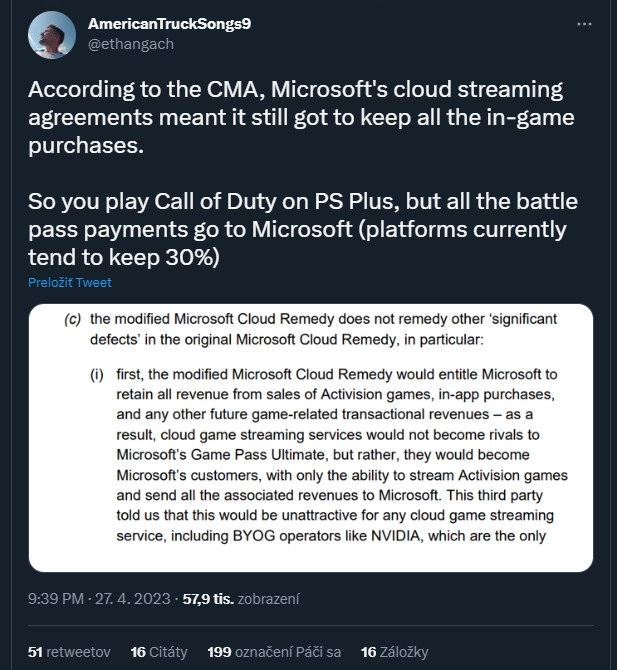The image size is (617, 670).
Task: Click the Preložiť Tweet translate link
Action: (x=70, y=282)
